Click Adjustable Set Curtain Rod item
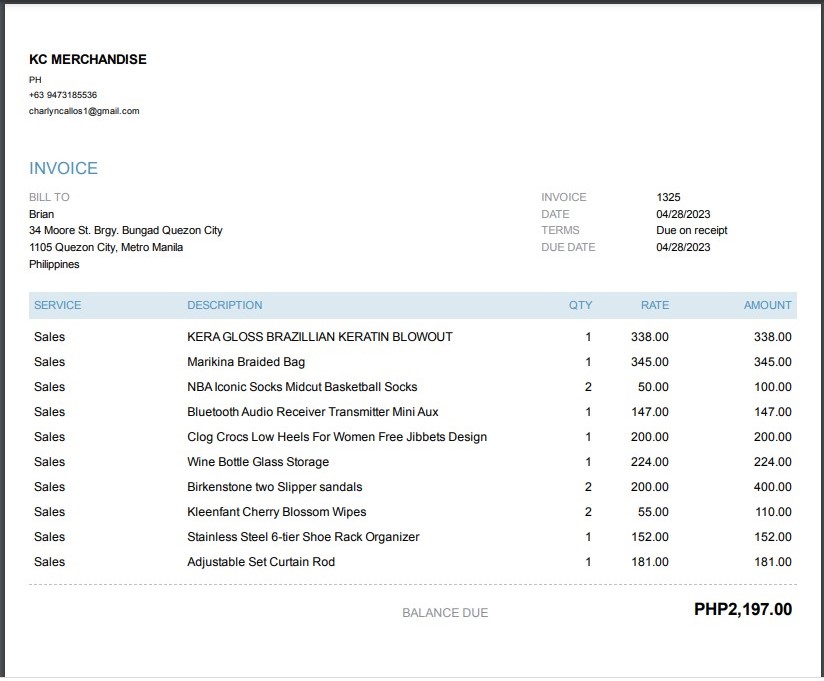The image size is (824, 681). pyautogui.click(x=261, y=562)
